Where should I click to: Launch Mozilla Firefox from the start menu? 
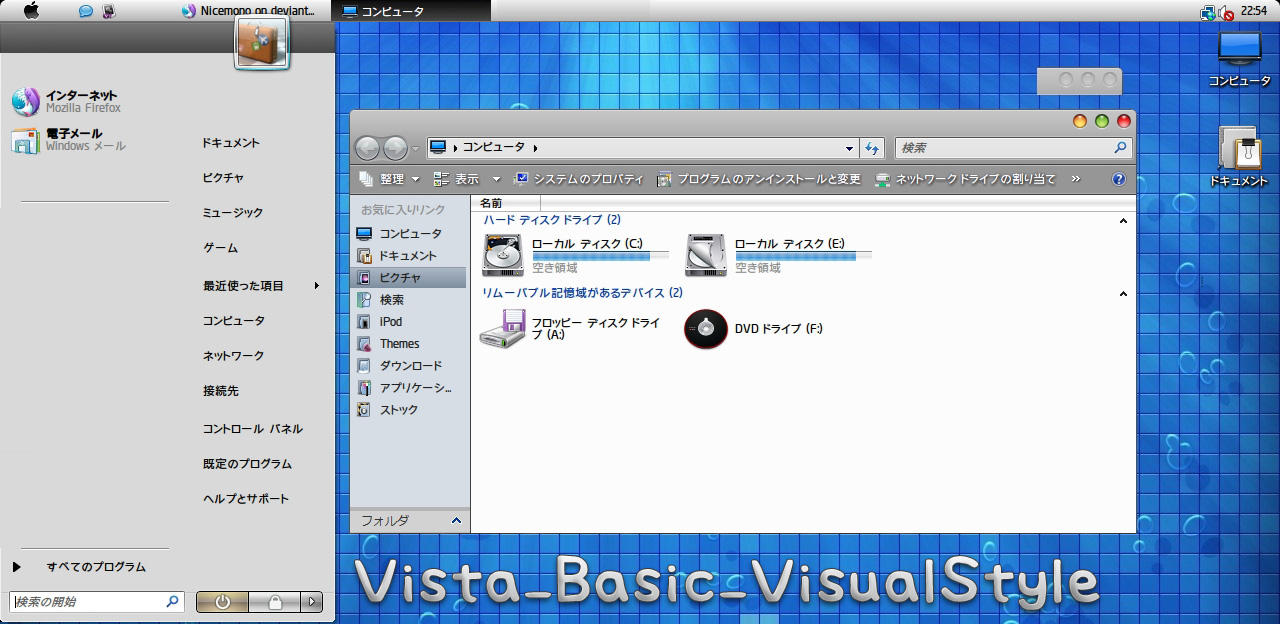(x=85, y=101)
